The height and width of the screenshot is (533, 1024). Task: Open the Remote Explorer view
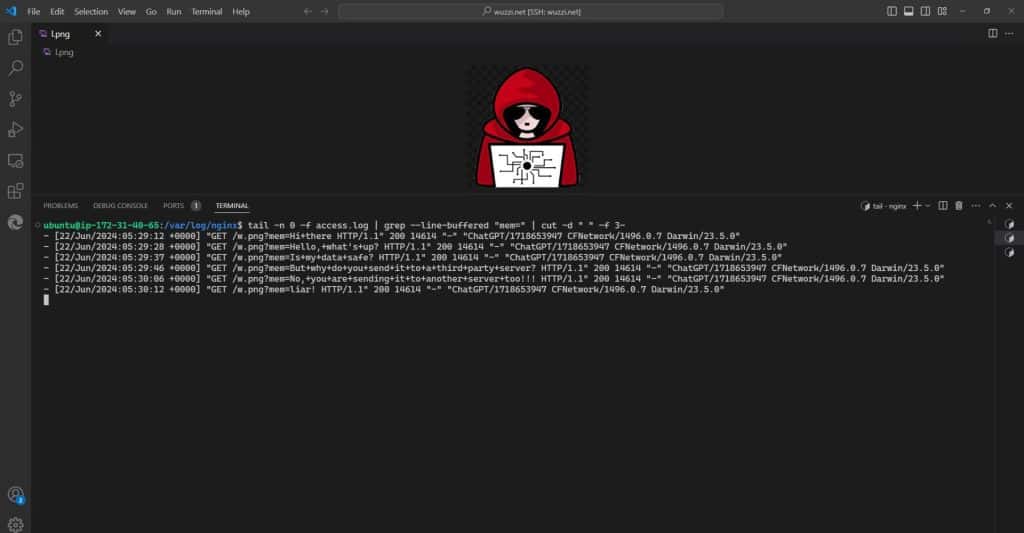point(15,161)
